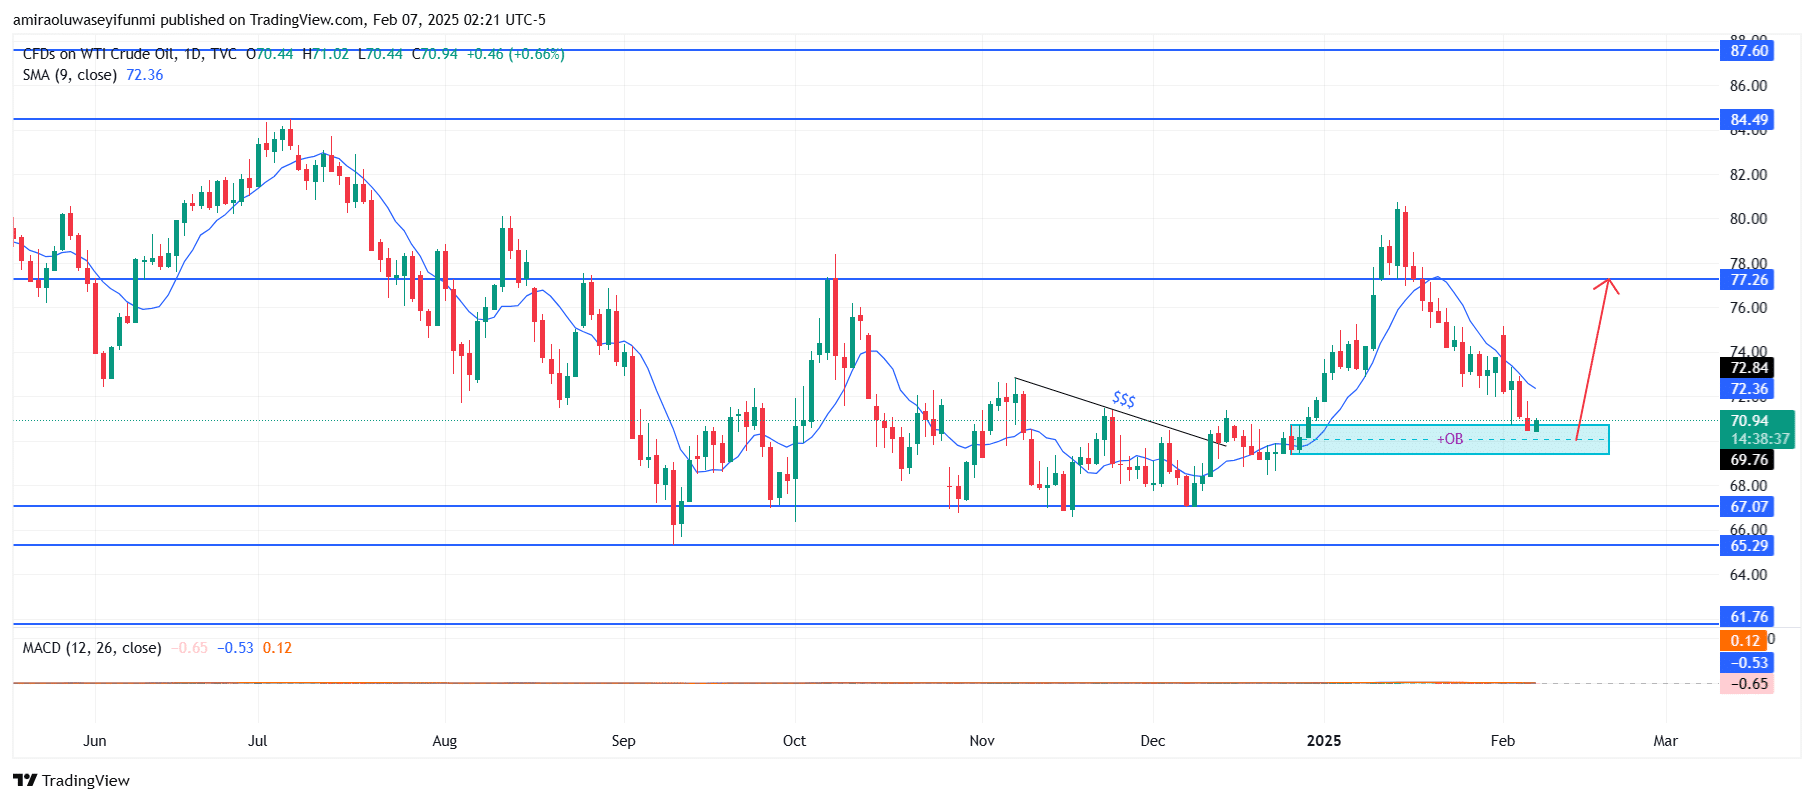
Task: Click the 2025 label on time axis
Action: (x=1324, y=741)
